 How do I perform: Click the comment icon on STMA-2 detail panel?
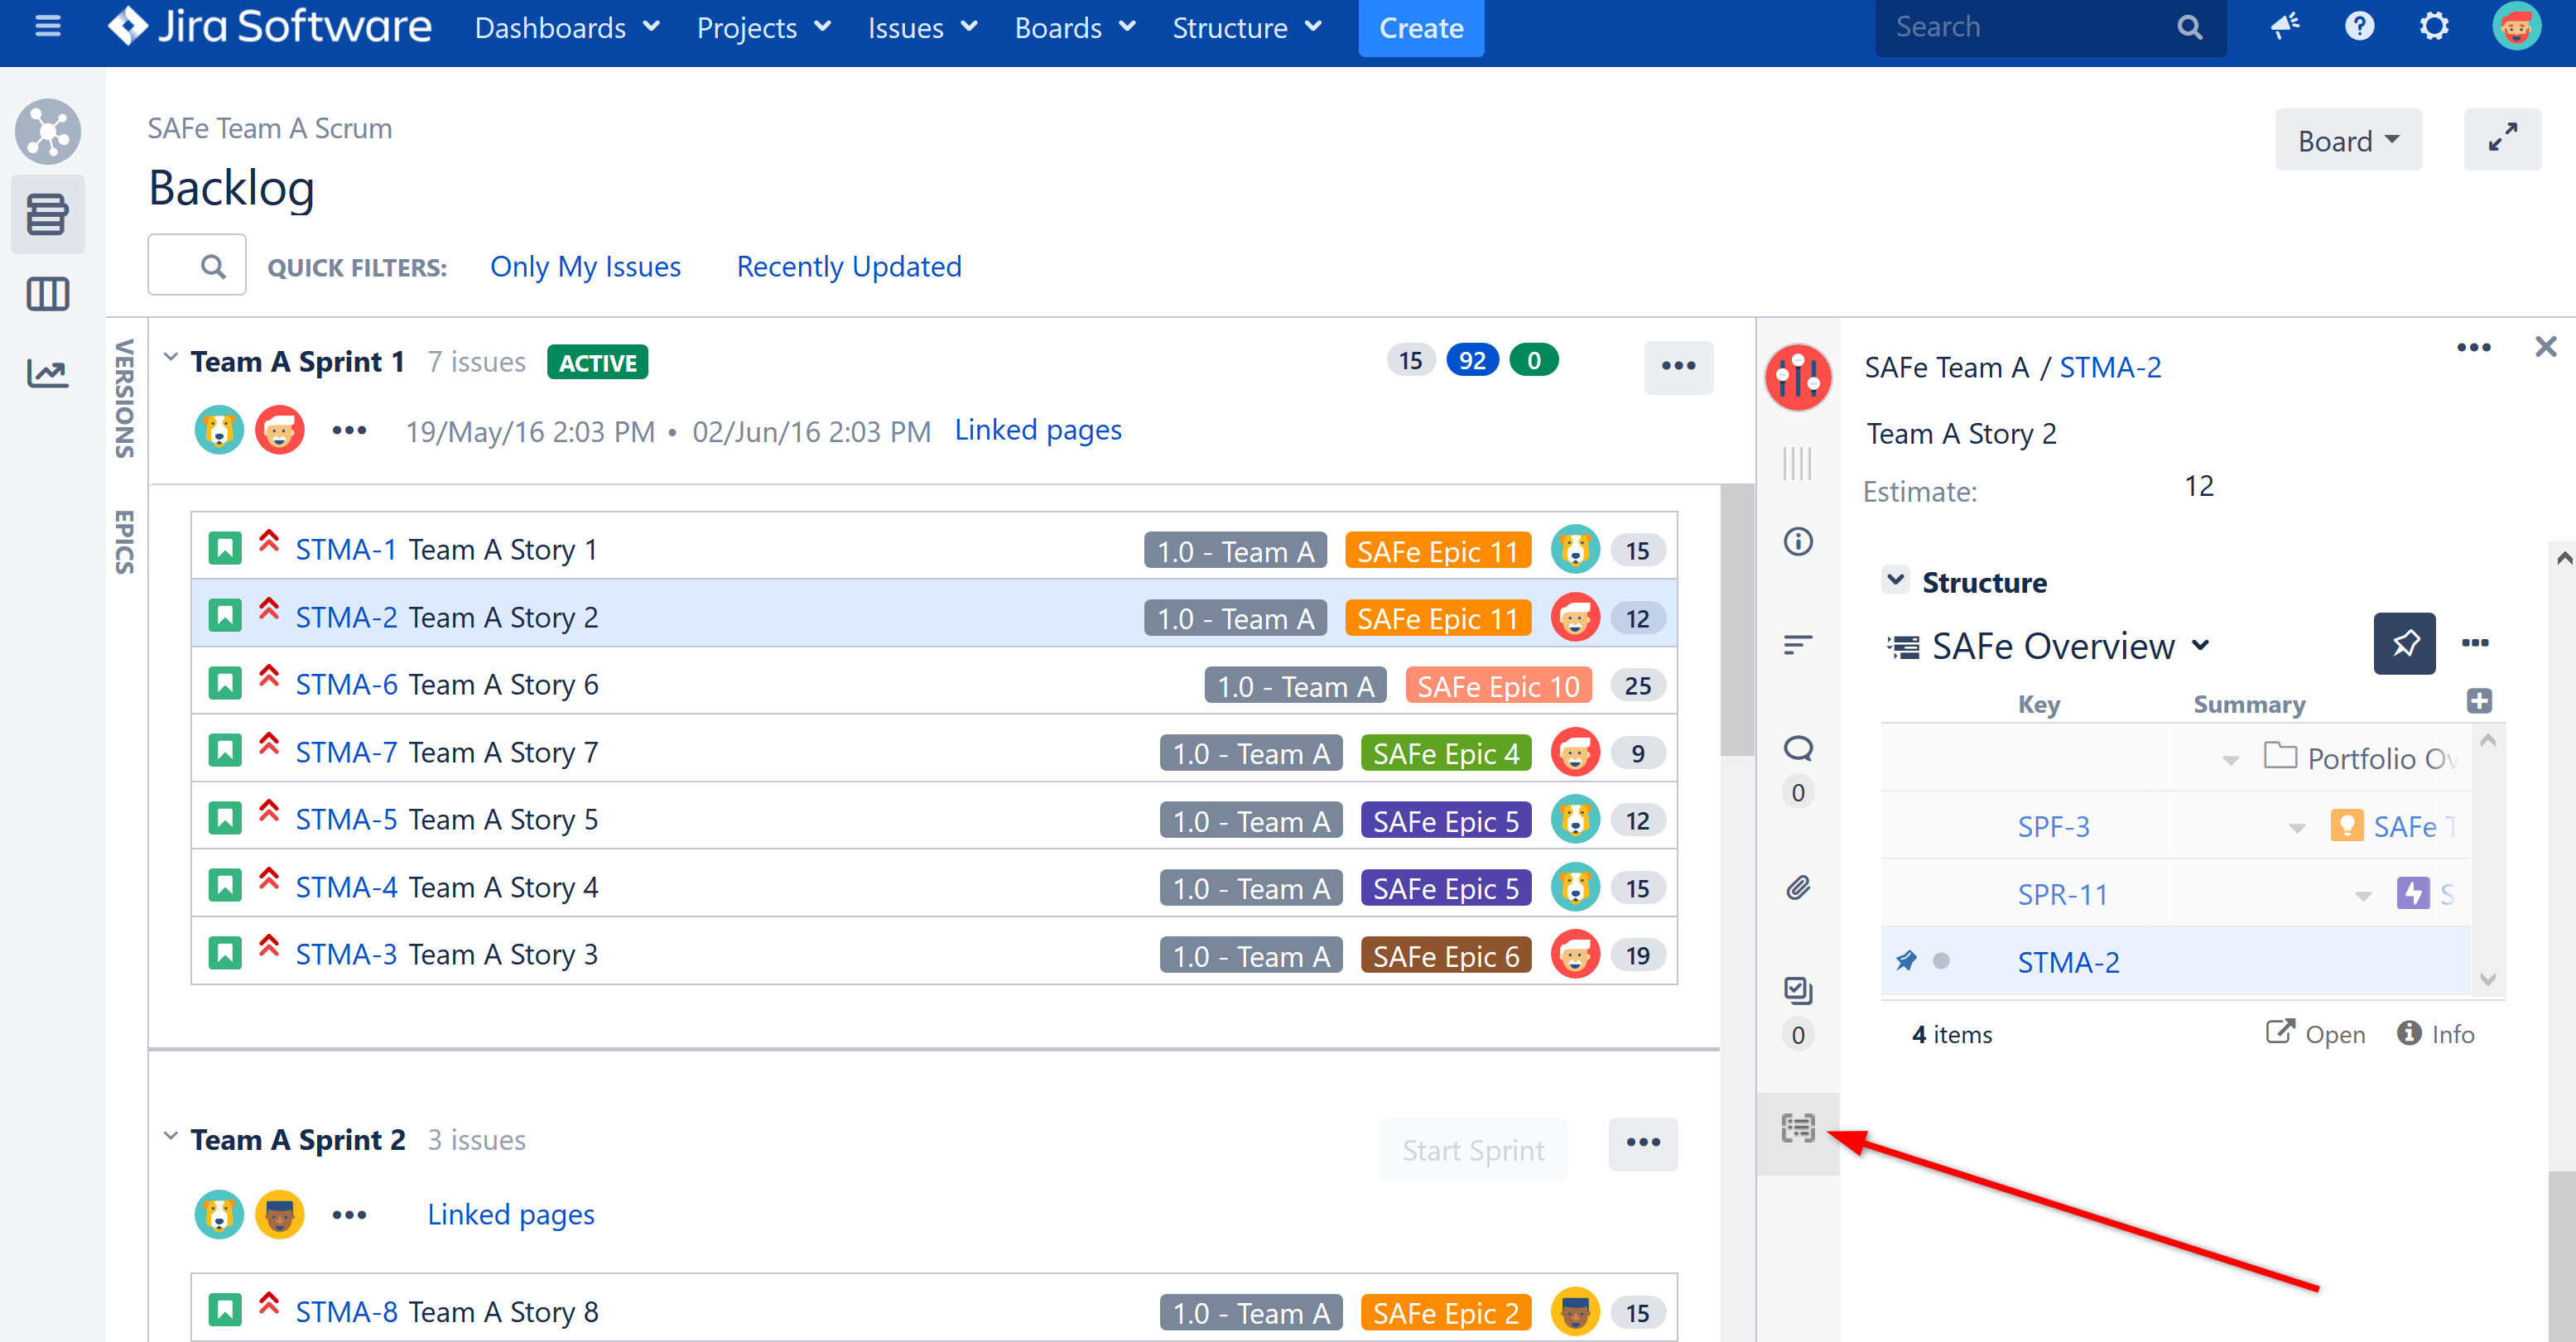[1799, 749]
